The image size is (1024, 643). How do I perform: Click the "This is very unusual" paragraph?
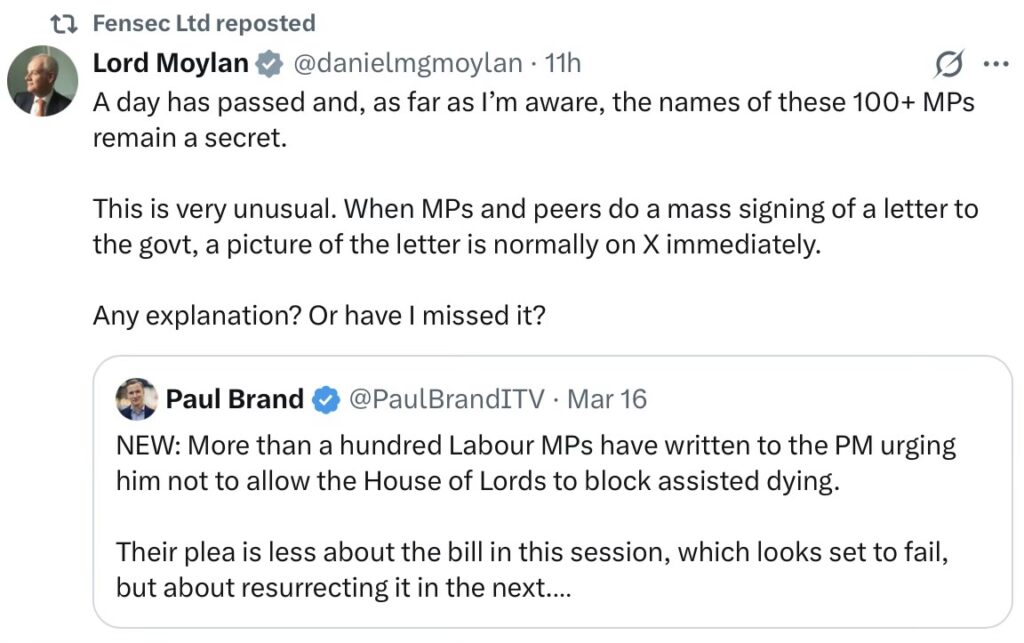pos(535,227)
